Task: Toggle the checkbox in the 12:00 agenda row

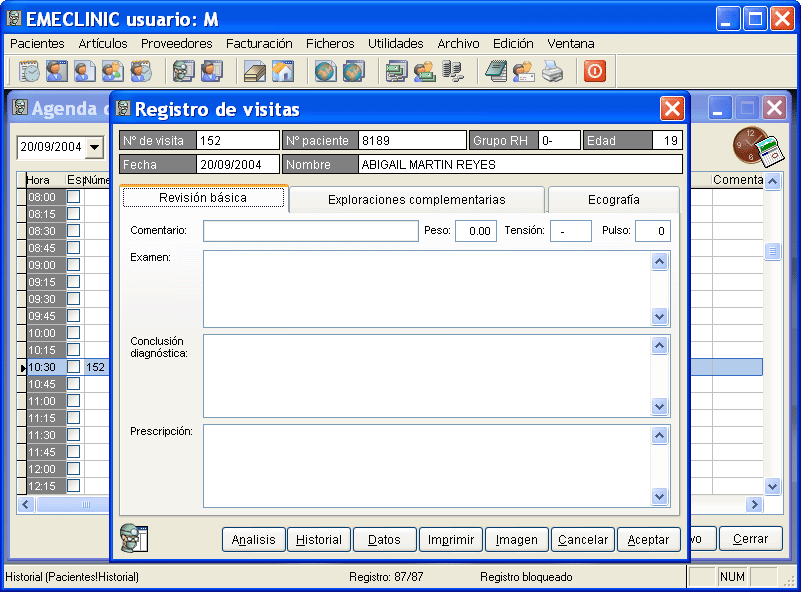Action: point(74,468)
